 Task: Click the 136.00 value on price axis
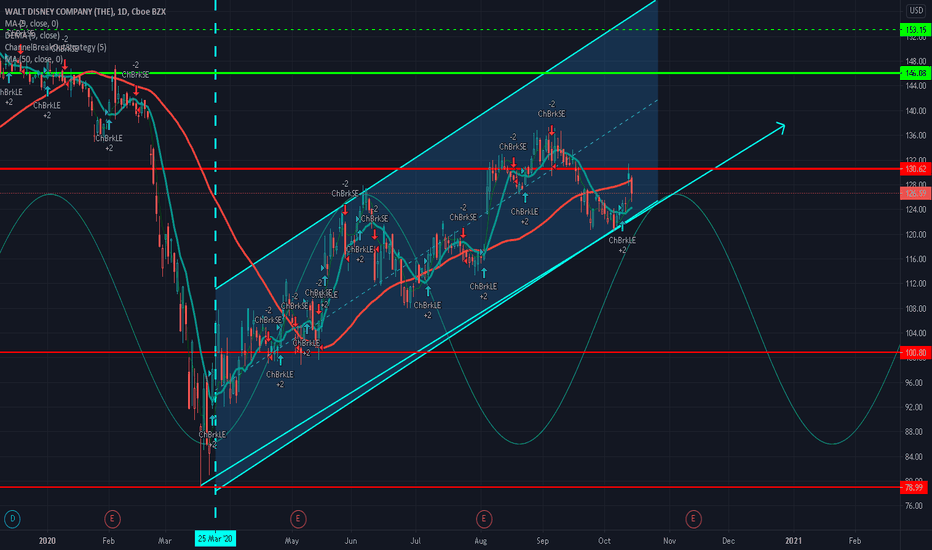point(915,136)
